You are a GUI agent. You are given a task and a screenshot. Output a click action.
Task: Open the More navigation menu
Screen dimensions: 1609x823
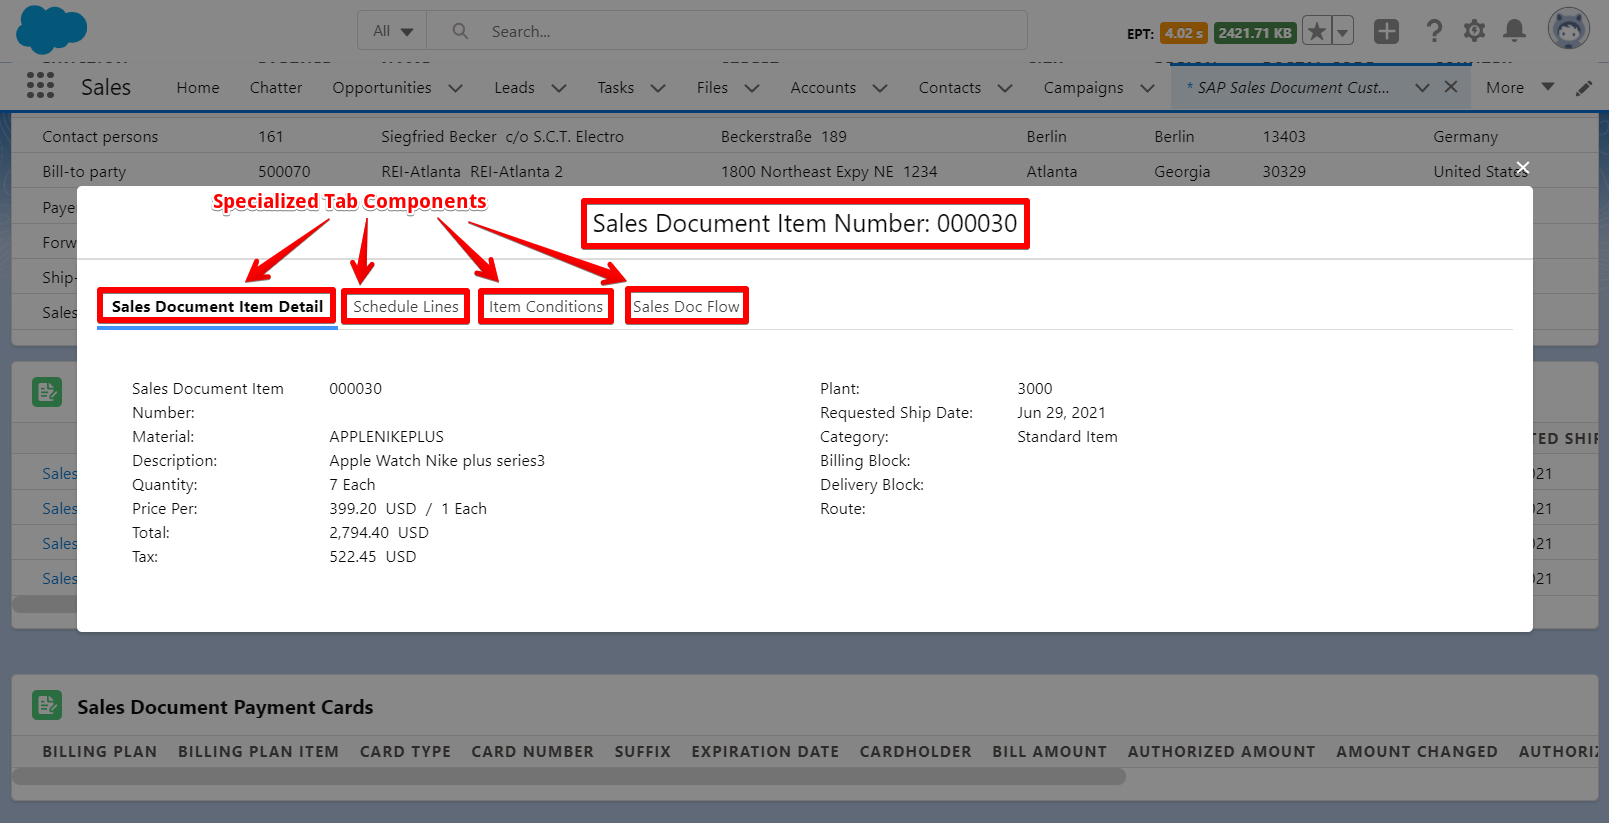(x=1519, y=87)
